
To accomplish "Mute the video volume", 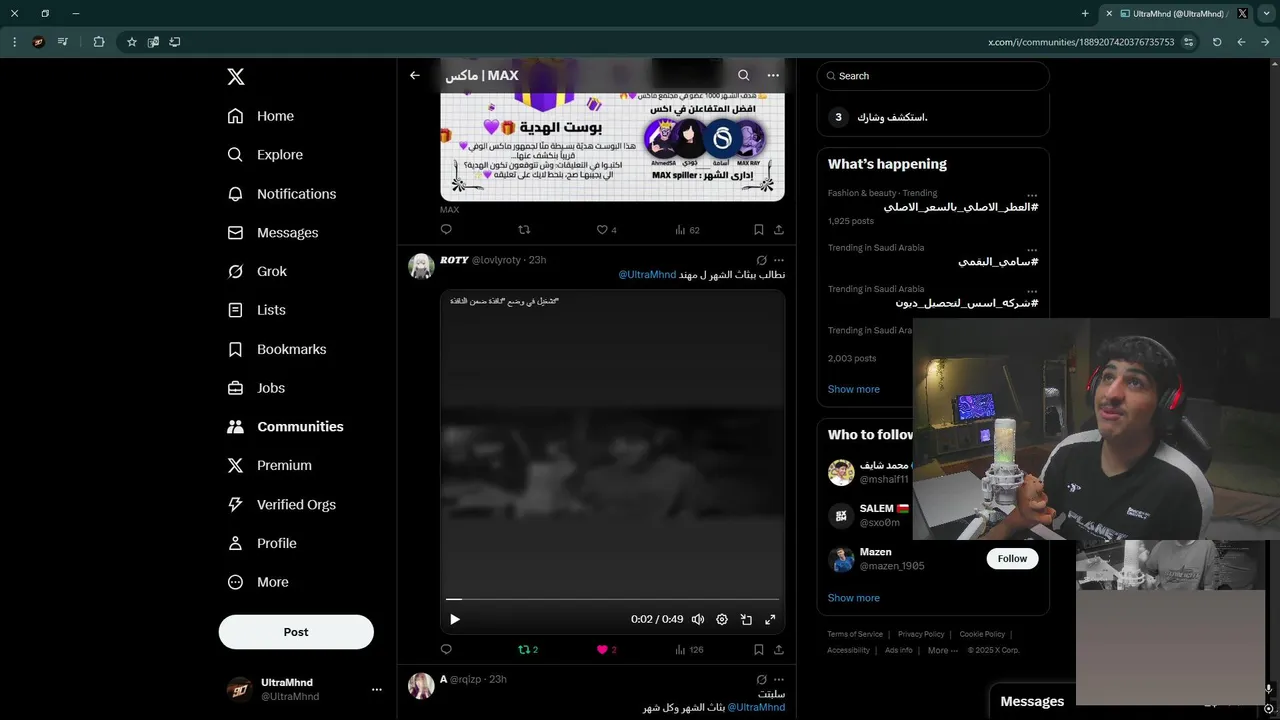I will point(698,619).
